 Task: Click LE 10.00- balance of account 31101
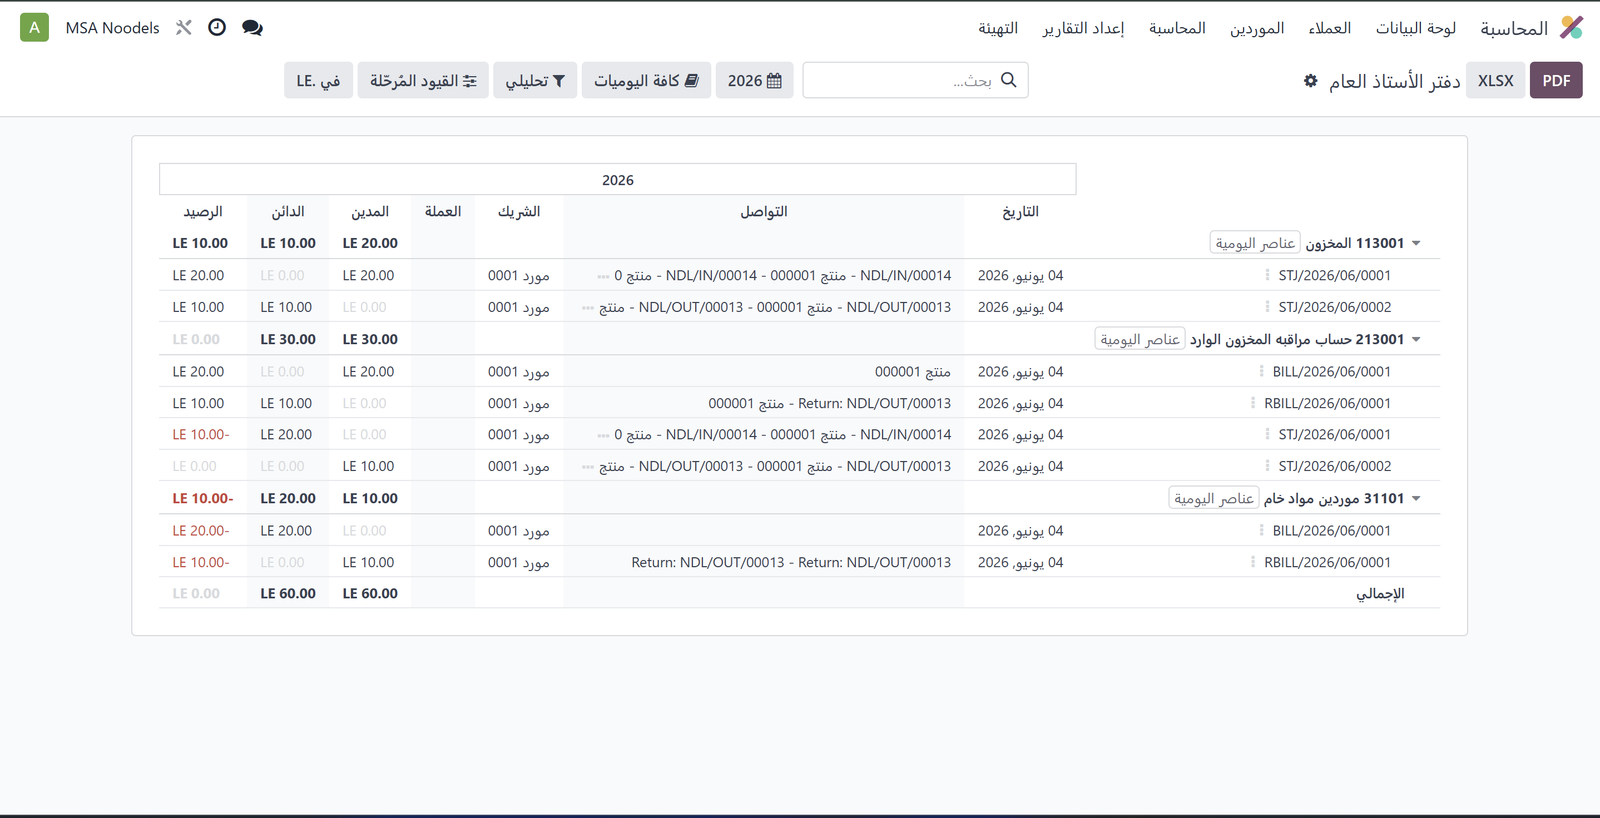pyautogui.click(x=203, y=498)
